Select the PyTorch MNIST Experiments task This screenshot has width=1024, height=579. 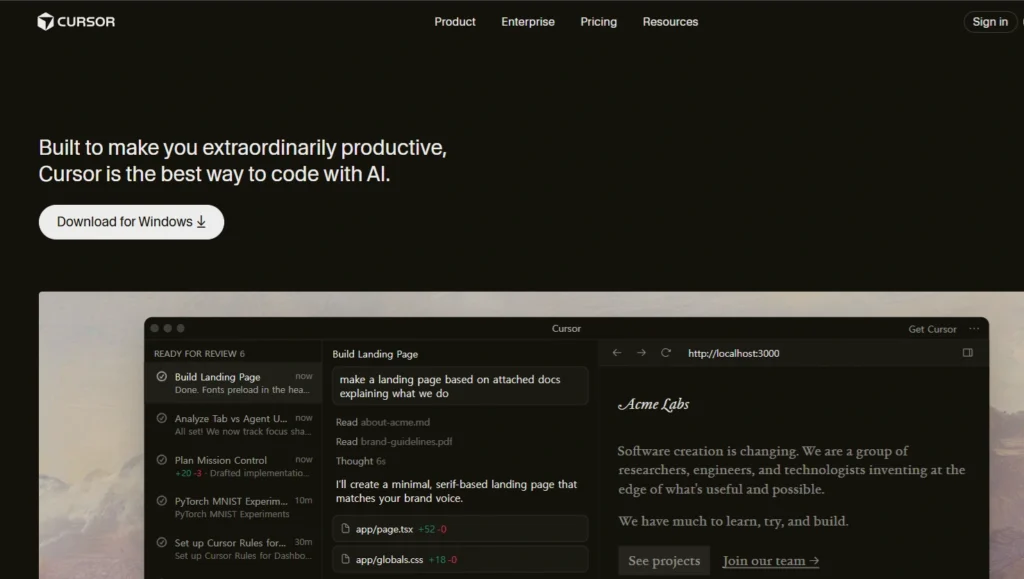[234, 507]
